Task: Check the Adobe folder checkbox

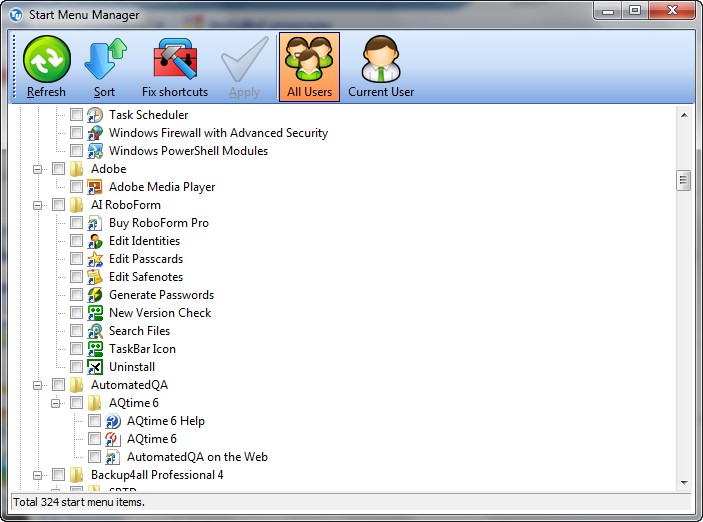Action: pos(58,169)
